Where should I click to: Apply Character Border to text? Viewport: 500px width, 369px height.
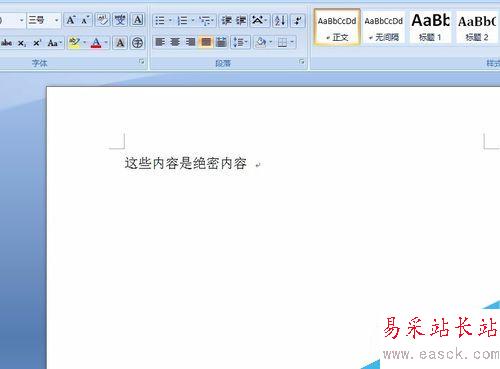point(137,20)
